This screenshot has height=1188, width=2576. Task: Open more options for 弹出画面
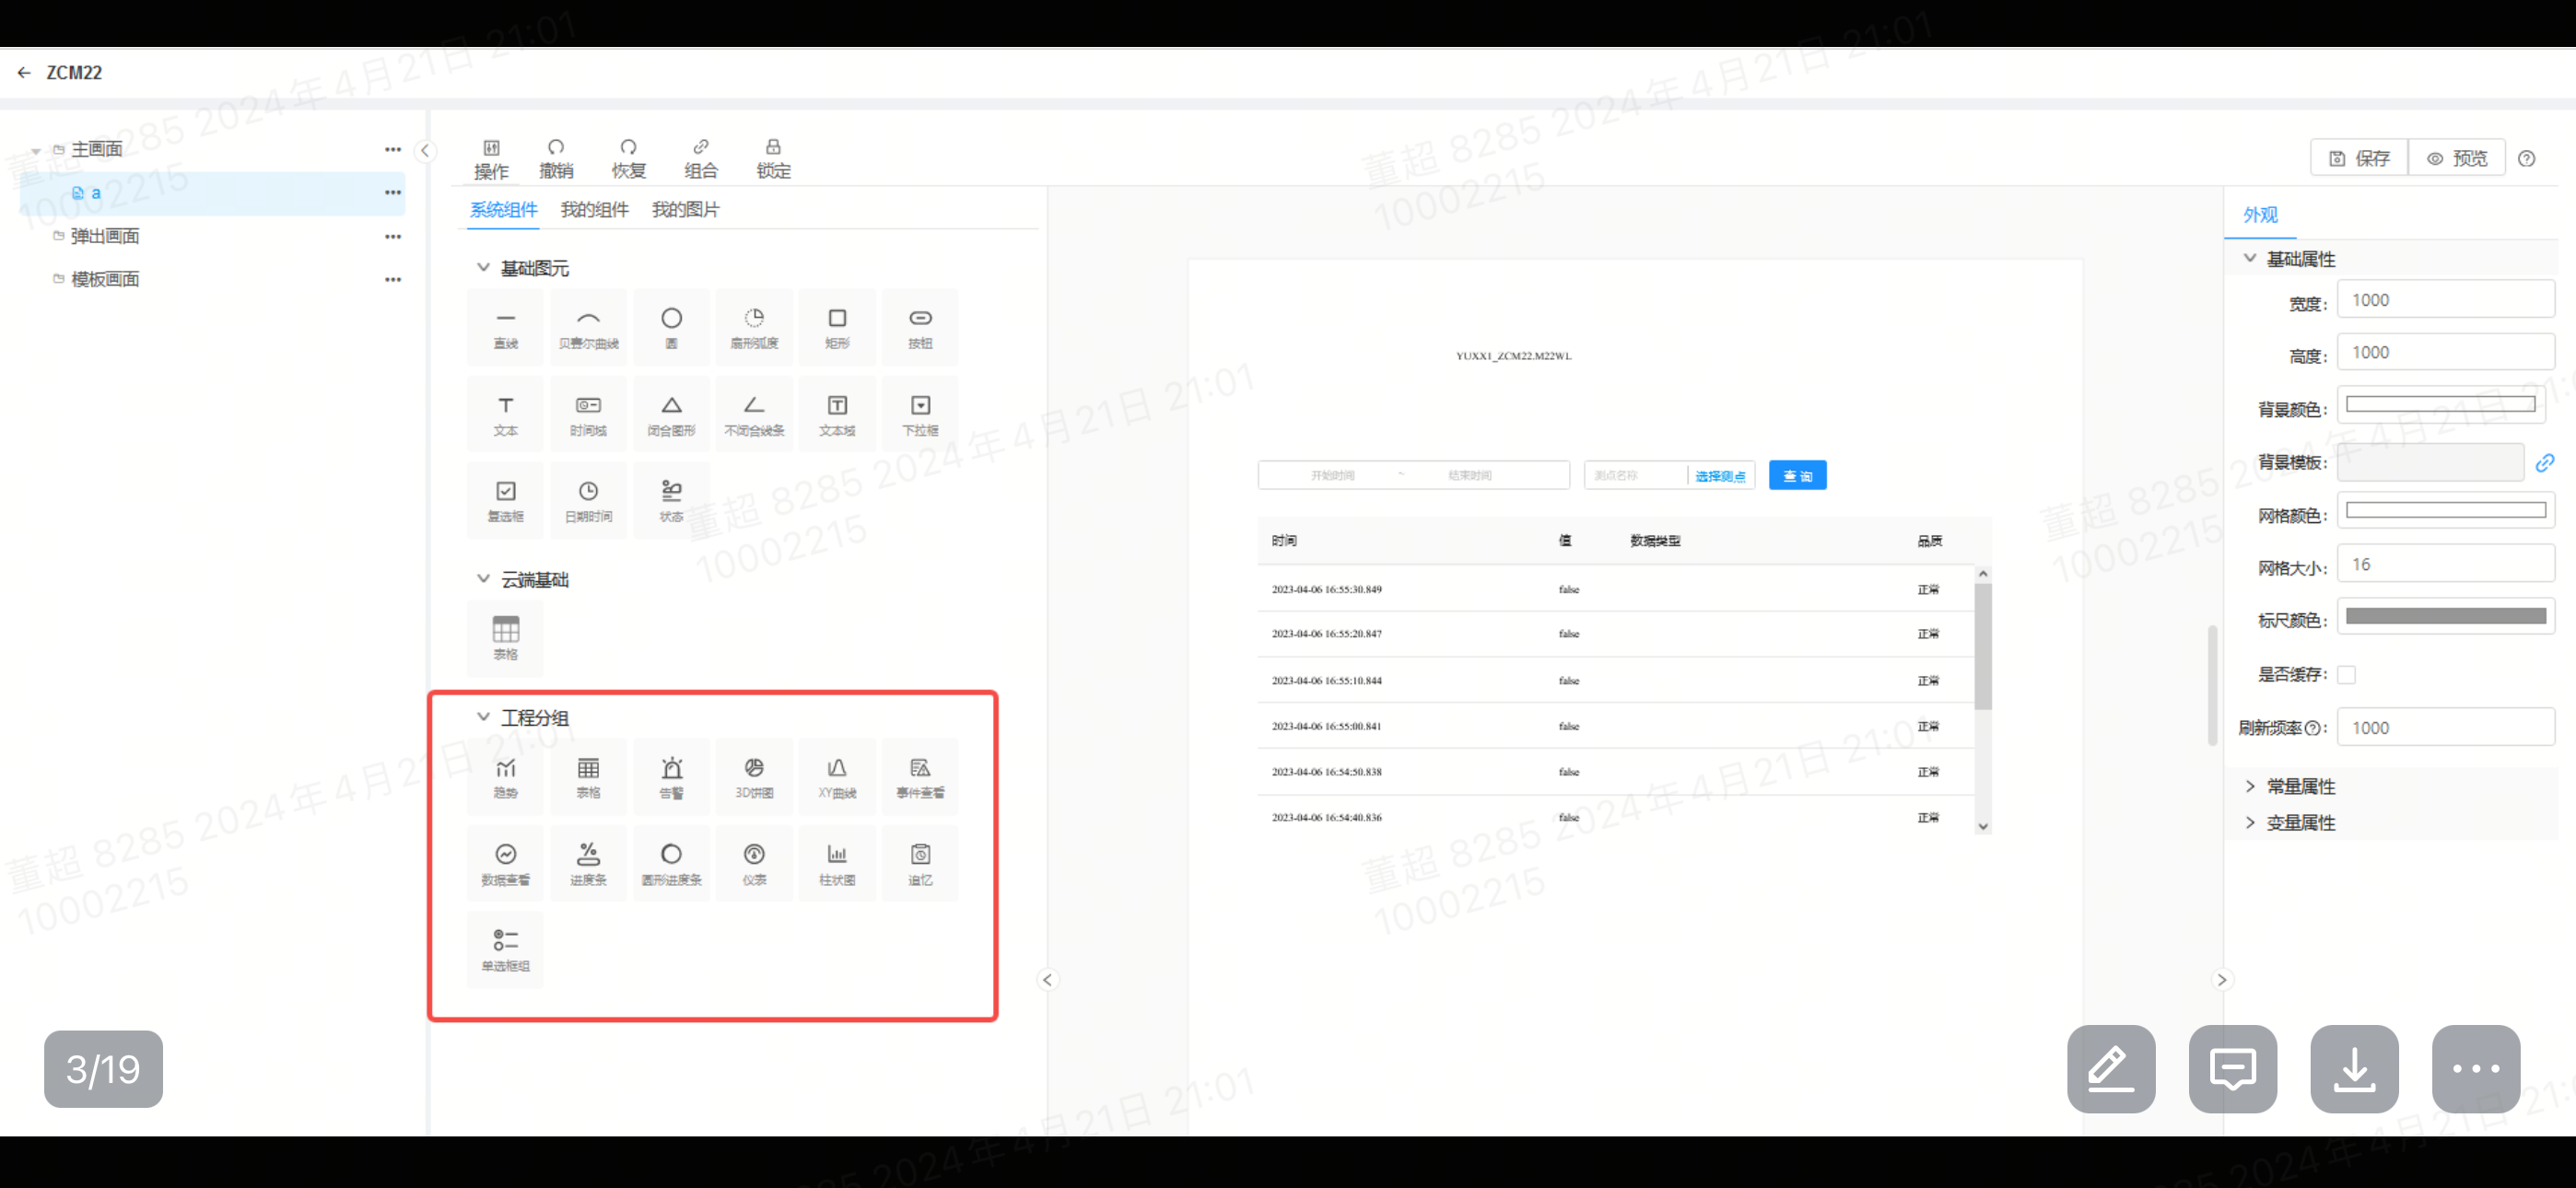393,236
